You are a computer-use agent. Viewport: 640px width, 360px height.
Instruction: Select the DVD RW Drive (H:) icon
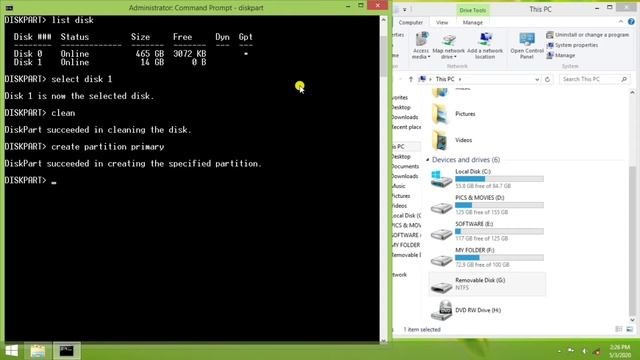tap(441, 310)
